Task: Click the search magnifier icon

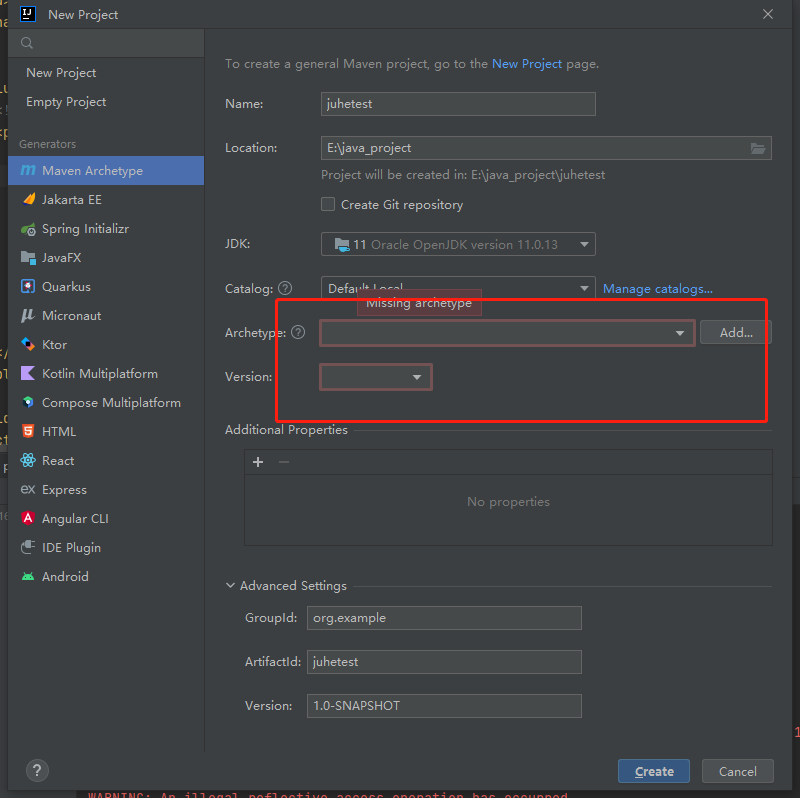Action: tap(27, 43)
